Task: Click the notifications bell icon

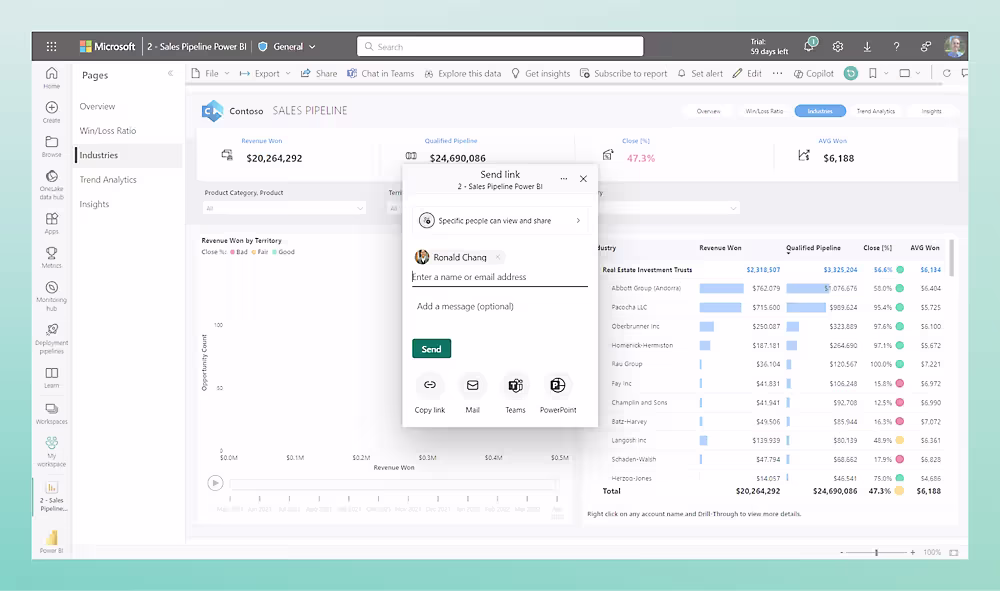Action: (809, 46)
